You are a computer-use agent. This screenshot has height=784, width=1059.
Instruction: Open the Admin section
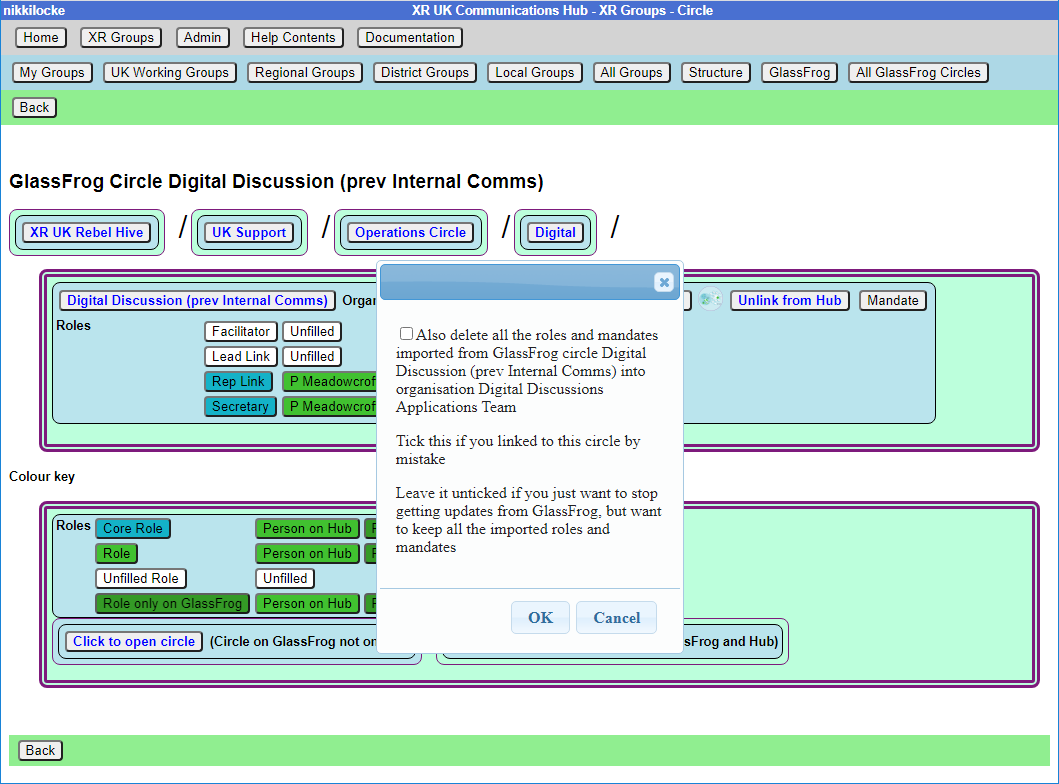pyautogui.click(x=203, y=38)
